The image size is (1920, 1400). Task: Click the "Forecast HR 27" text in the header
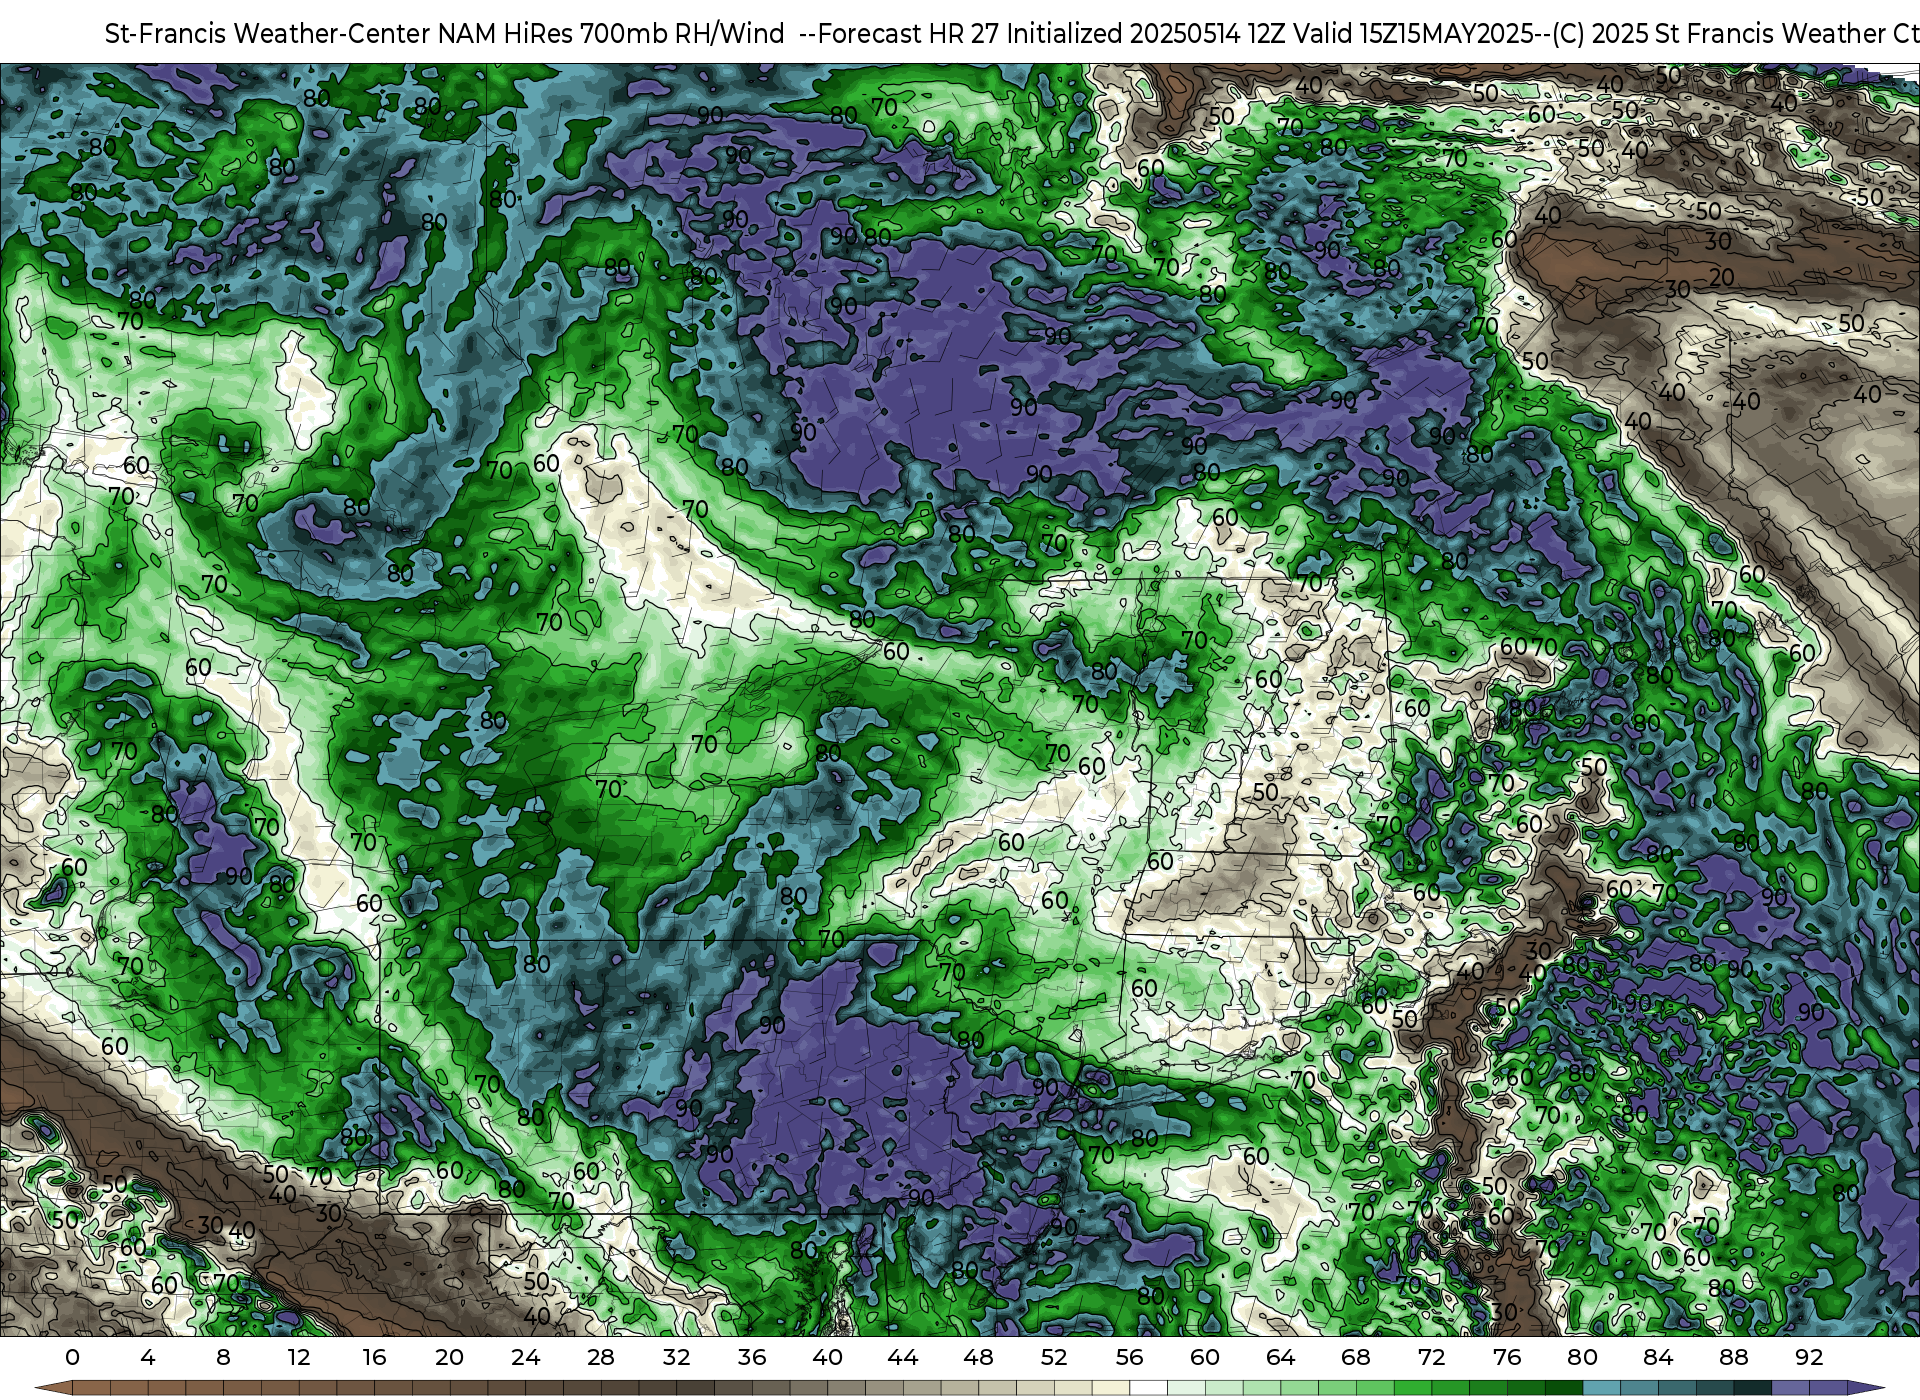(908, 34)
